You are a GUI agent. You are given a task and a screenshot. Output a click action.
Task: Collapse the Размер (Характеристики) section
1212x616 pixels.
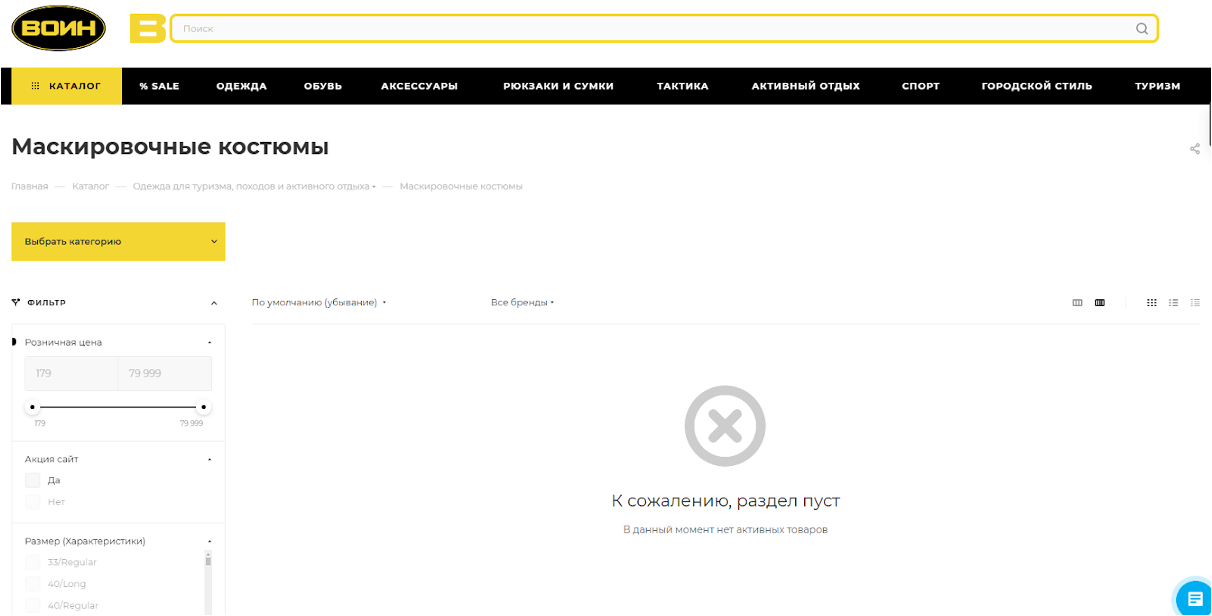click(210, 541)
